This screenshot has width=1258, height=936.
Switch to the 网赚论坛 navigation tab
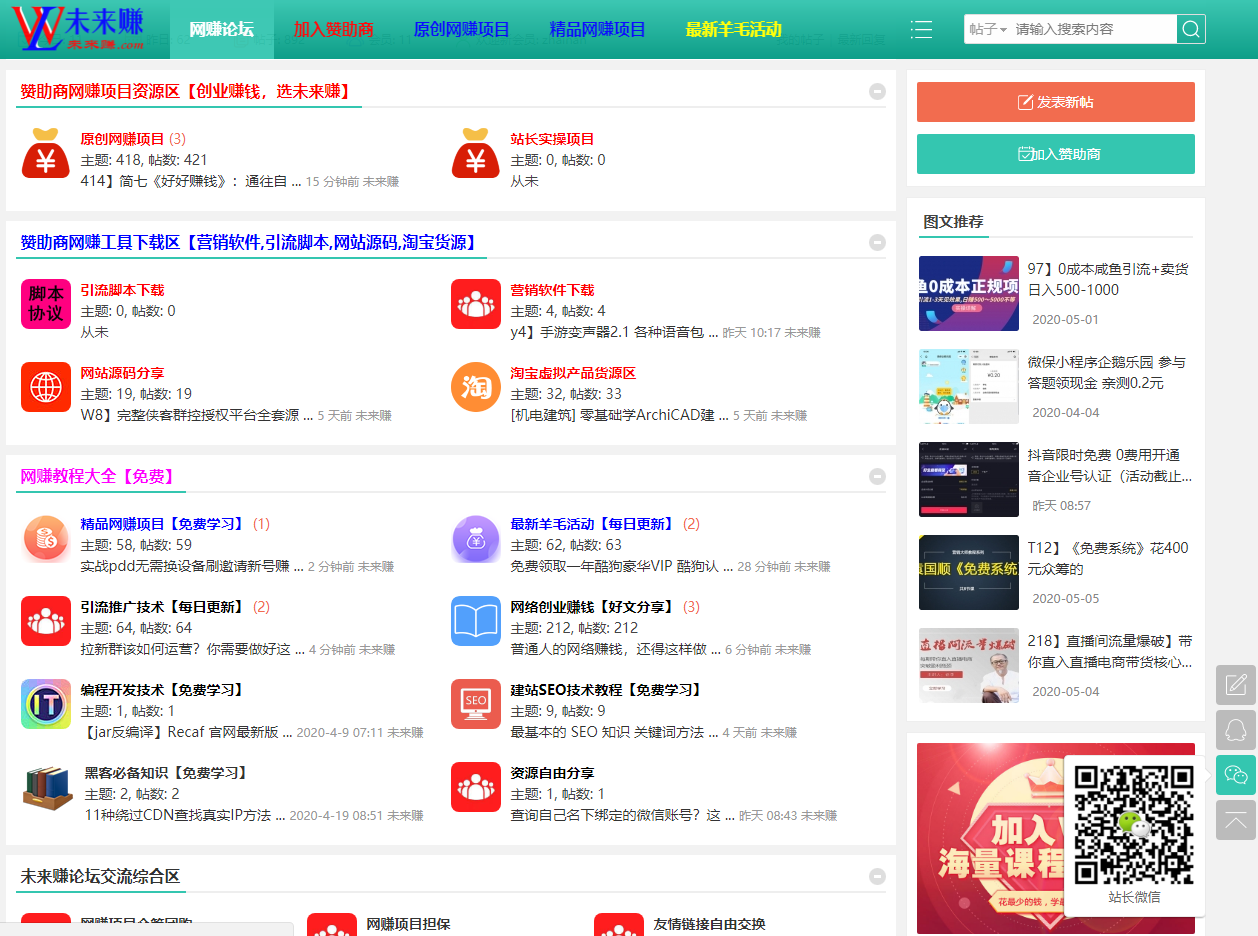click(222, 29)
